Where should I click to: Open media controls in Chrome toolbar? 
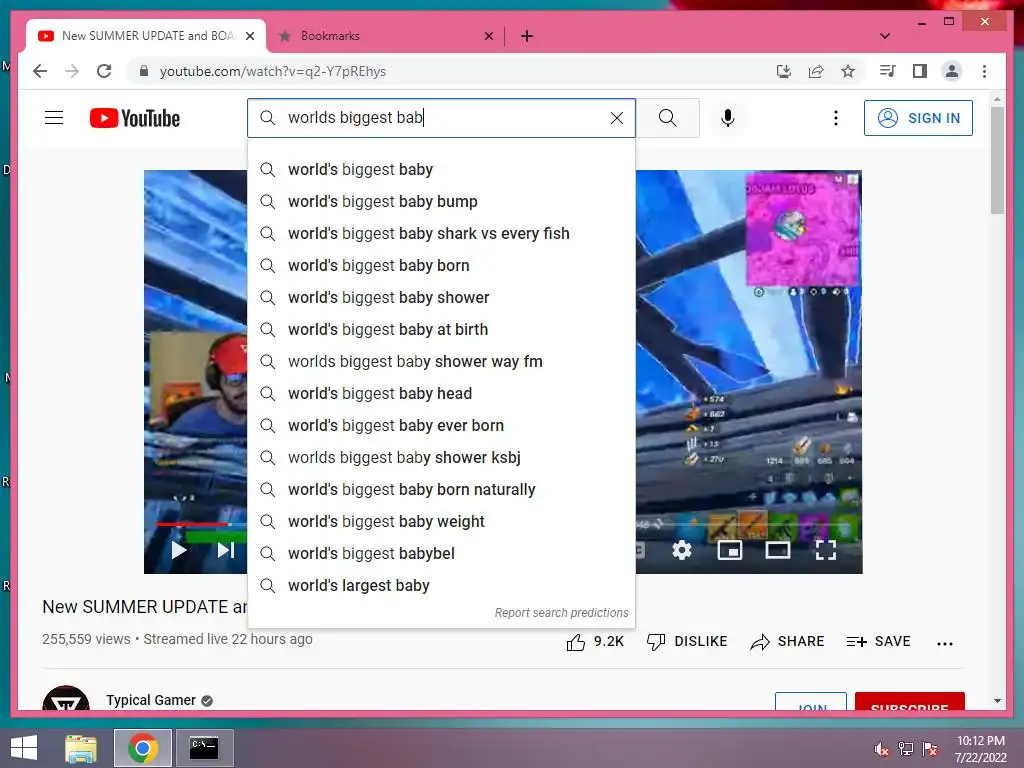tap(887, 71)
